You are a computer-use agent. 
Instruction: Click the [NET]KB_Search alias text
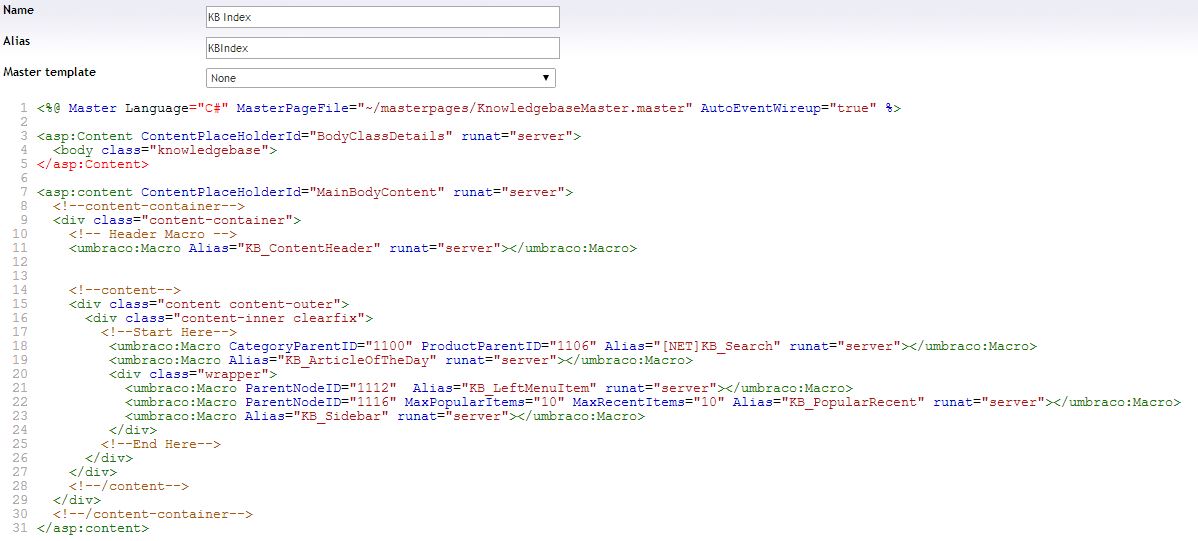pyautogui.click(x=718, y=346)
